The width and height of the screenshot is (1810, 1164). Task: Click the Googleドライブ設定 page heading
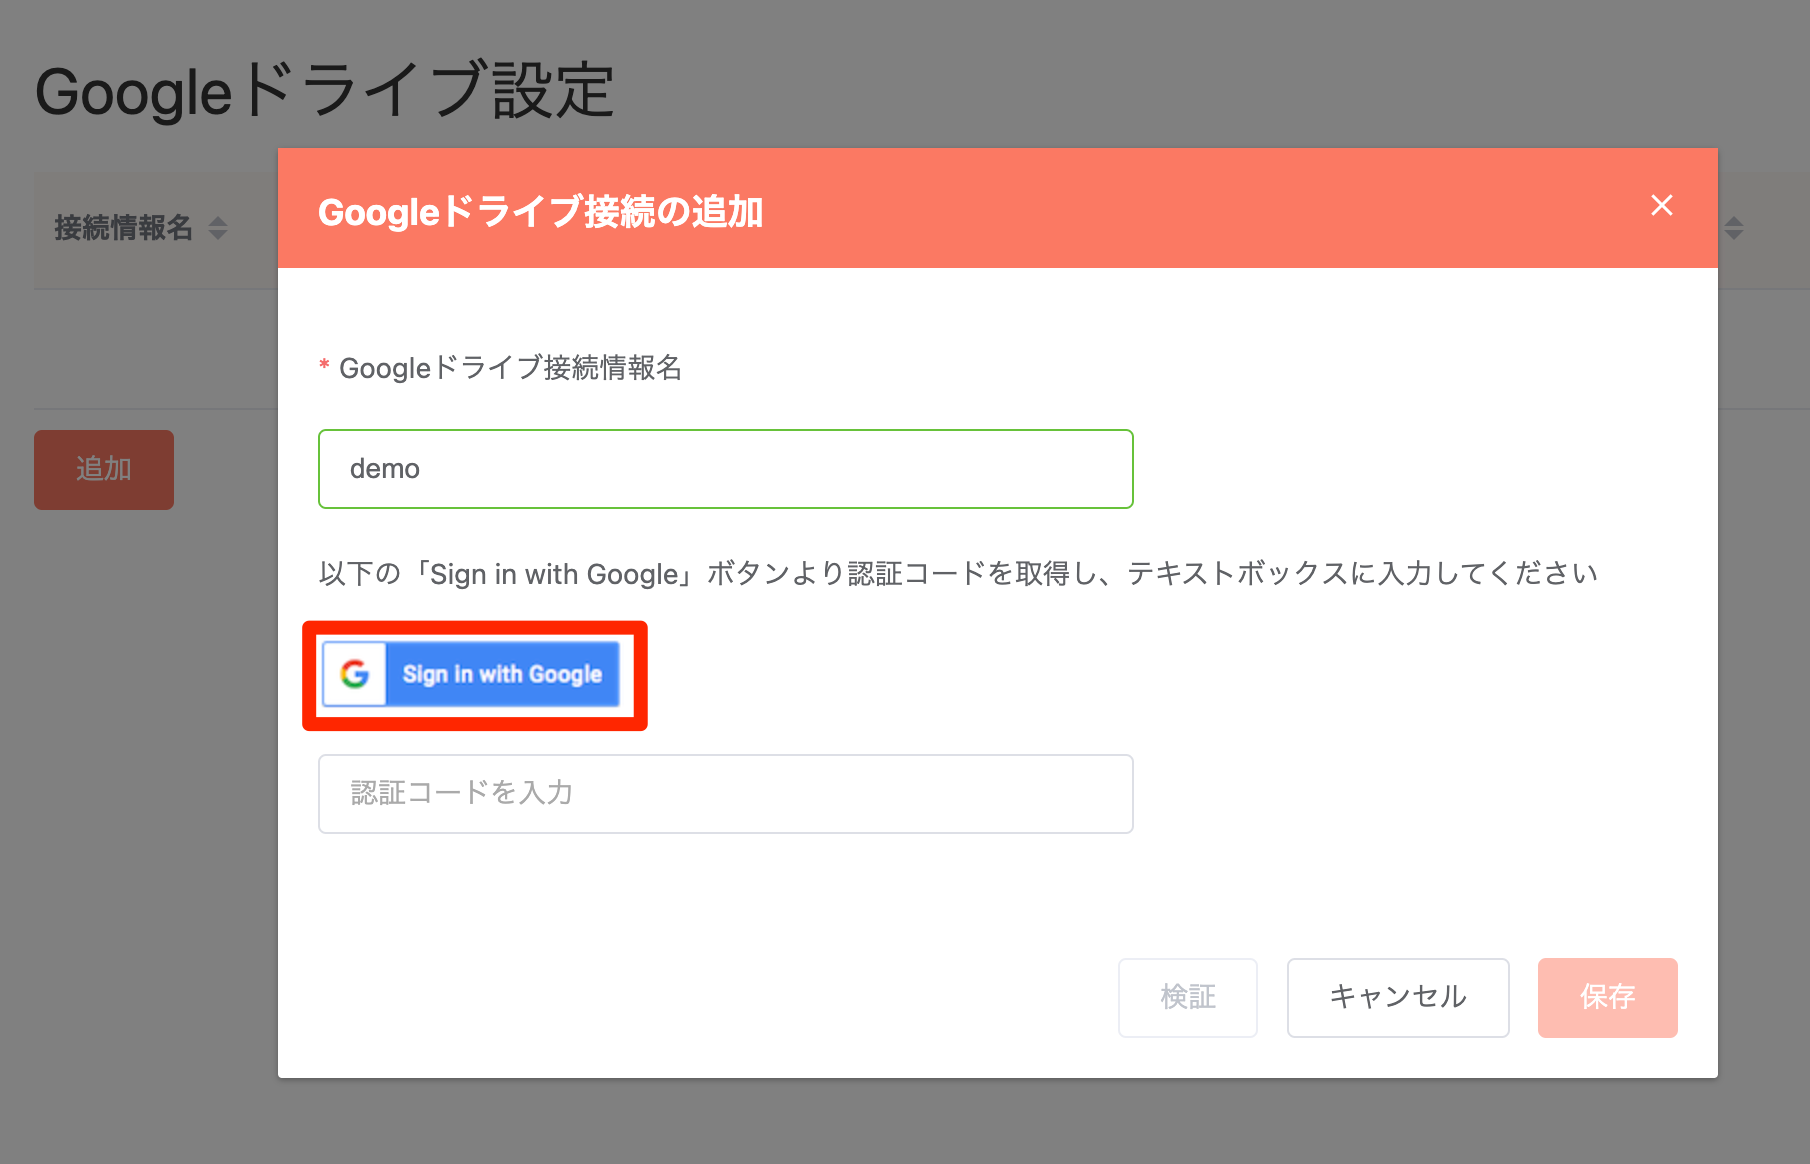pos(326,91)
